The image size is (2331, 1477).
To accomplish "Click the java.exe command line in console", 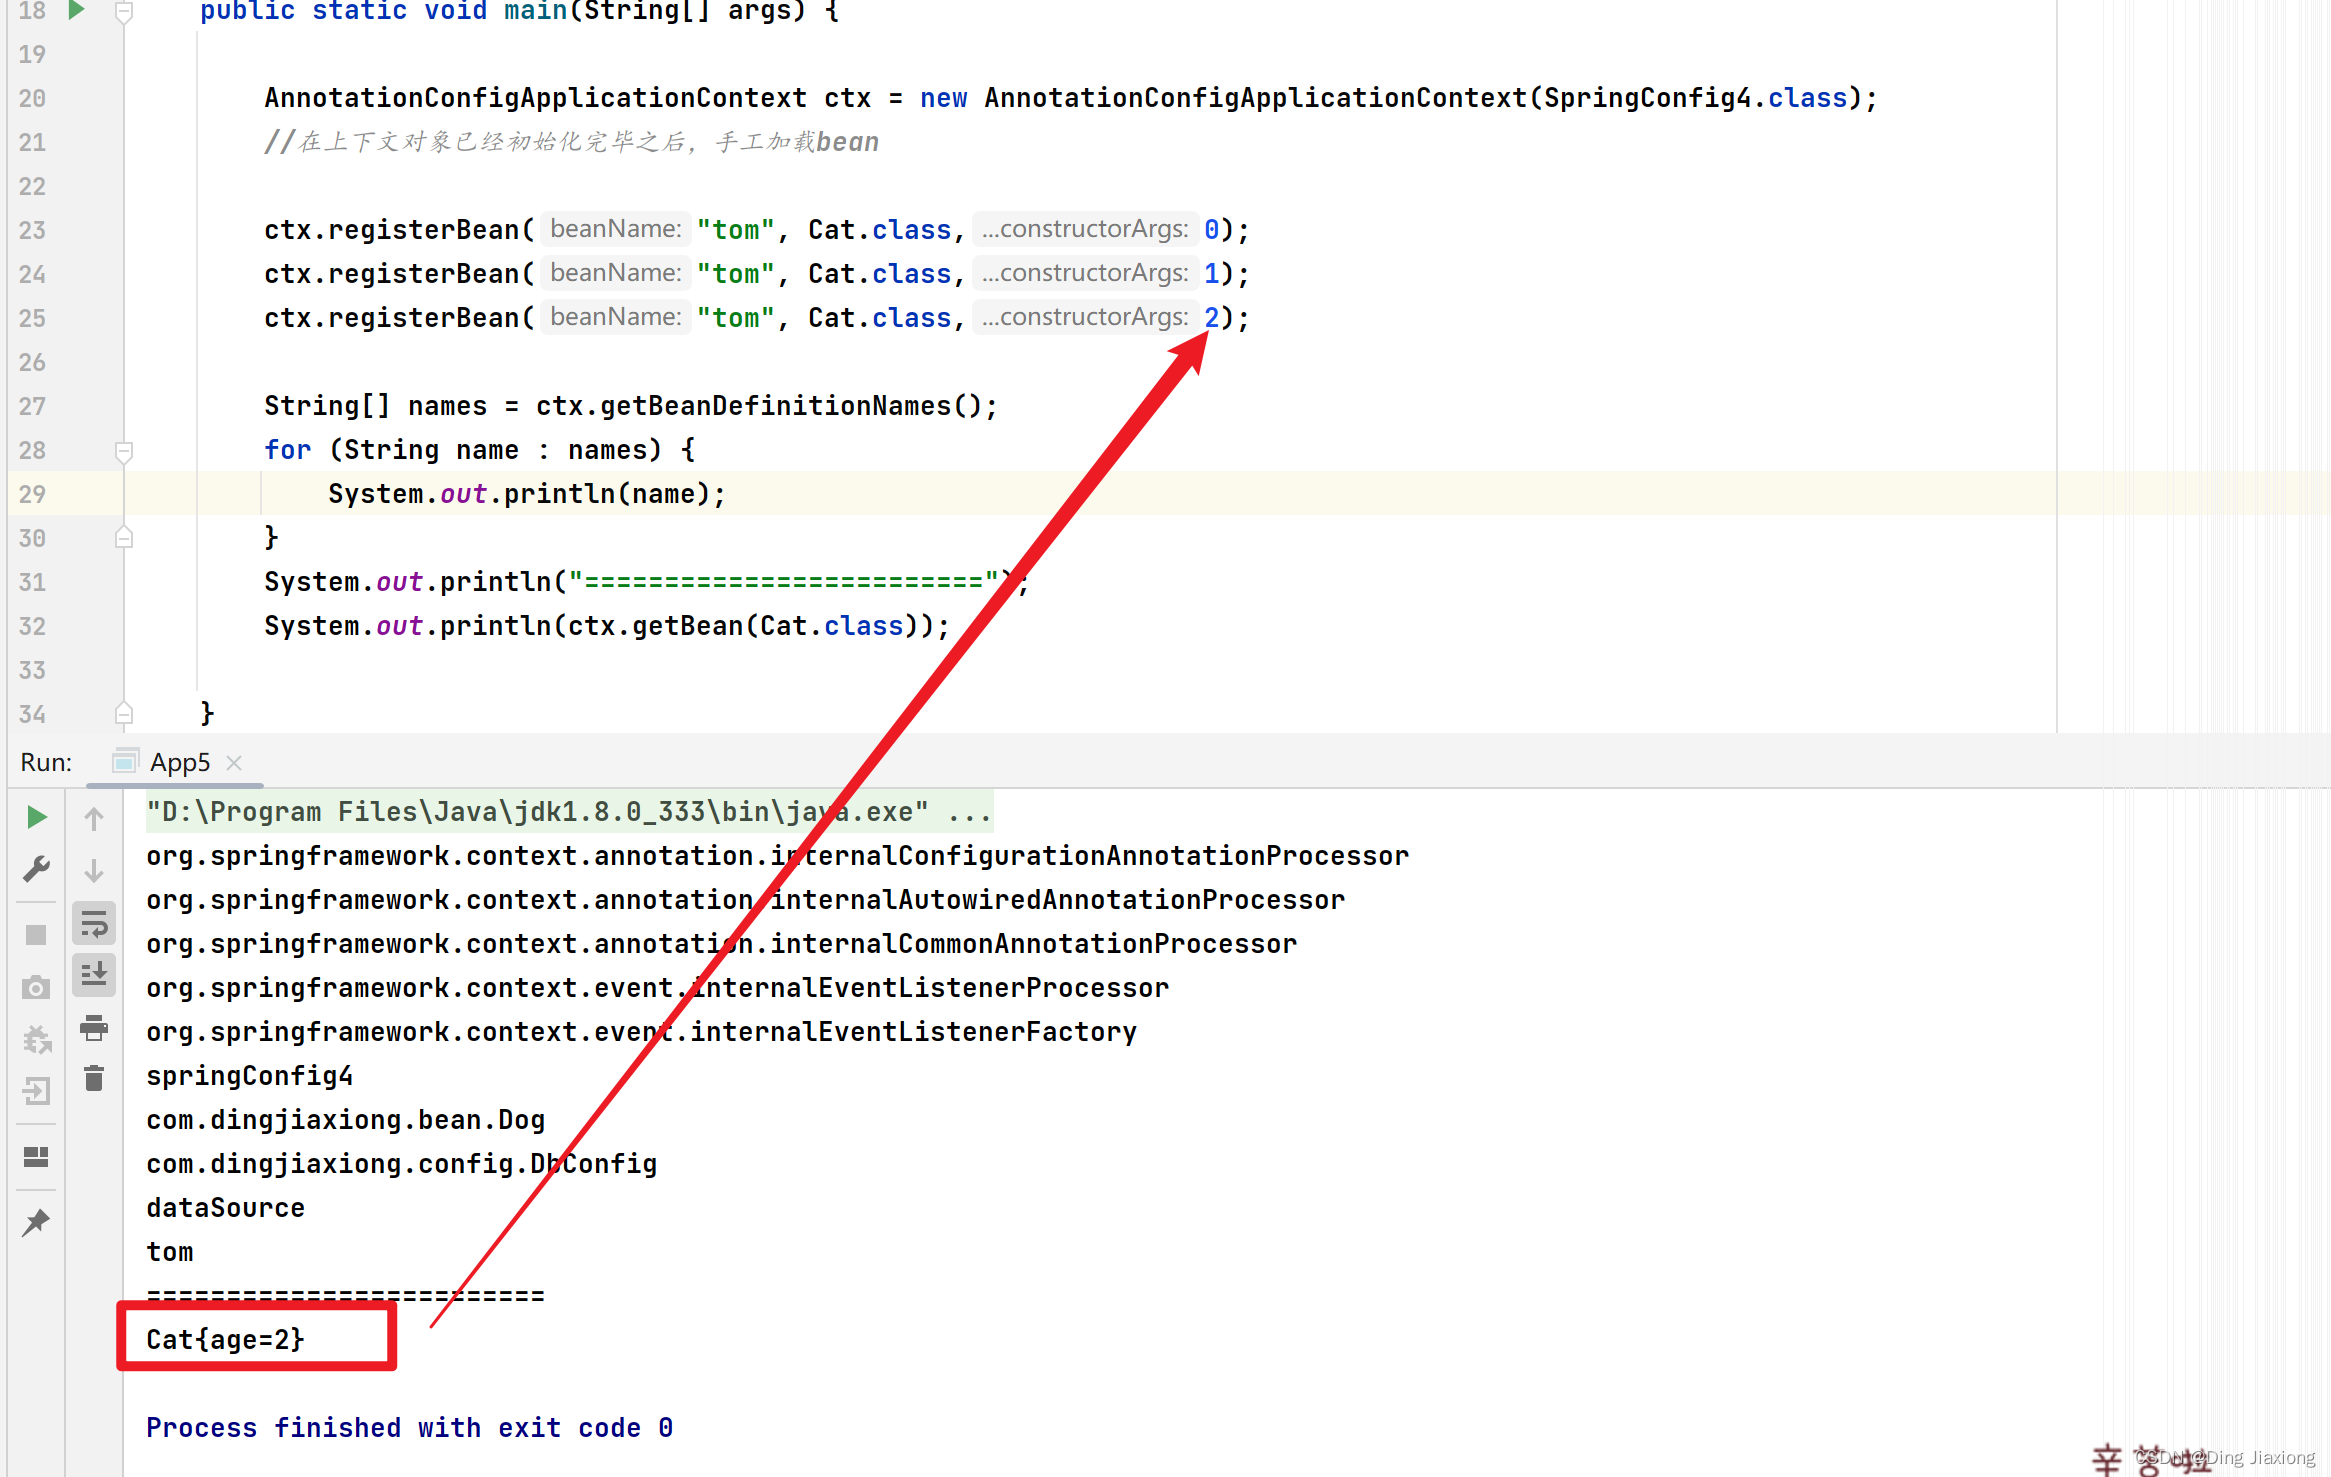I will [568, 811].
